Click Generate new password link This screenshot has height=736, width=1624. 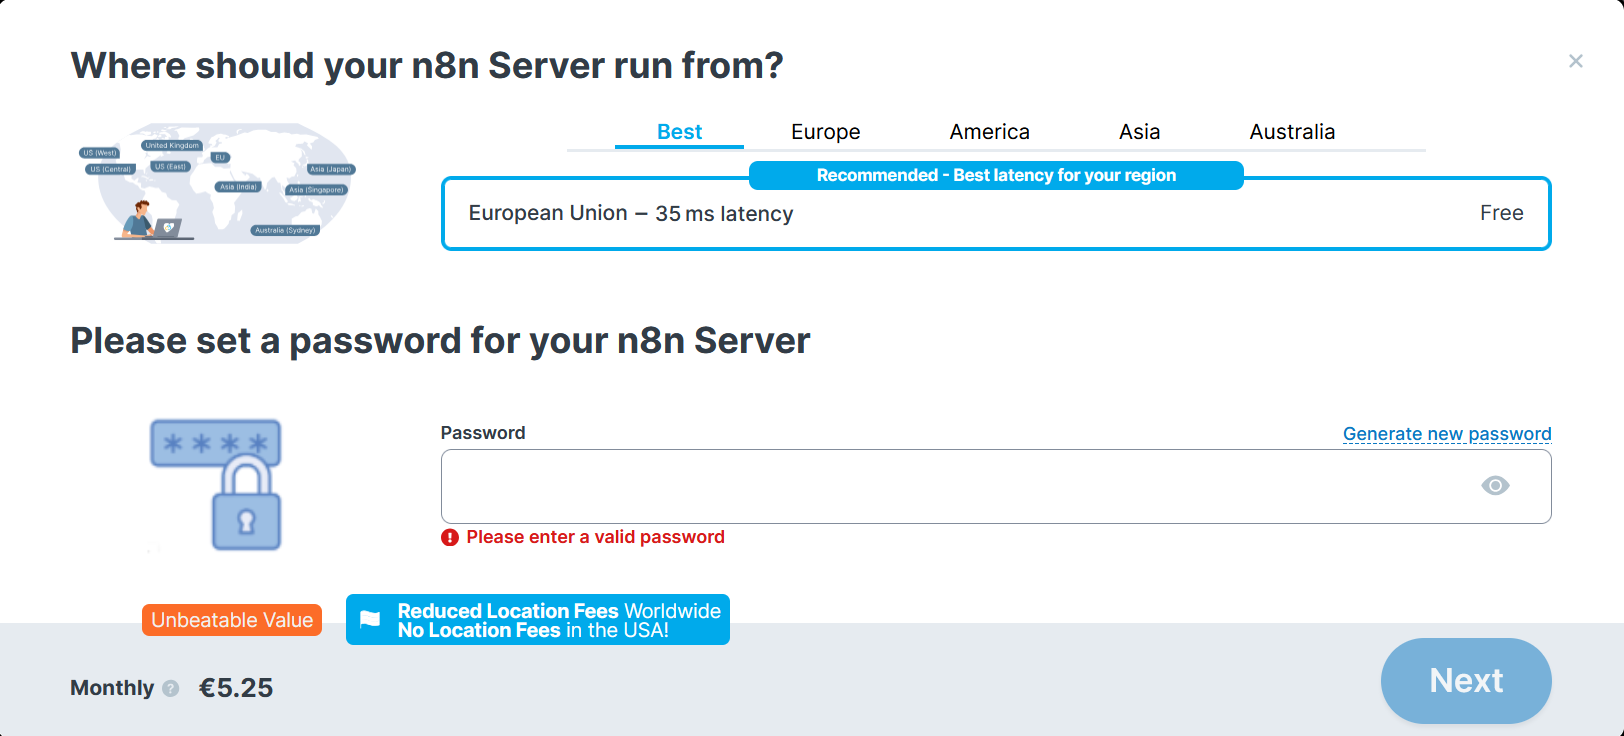tap(1446, 434)
